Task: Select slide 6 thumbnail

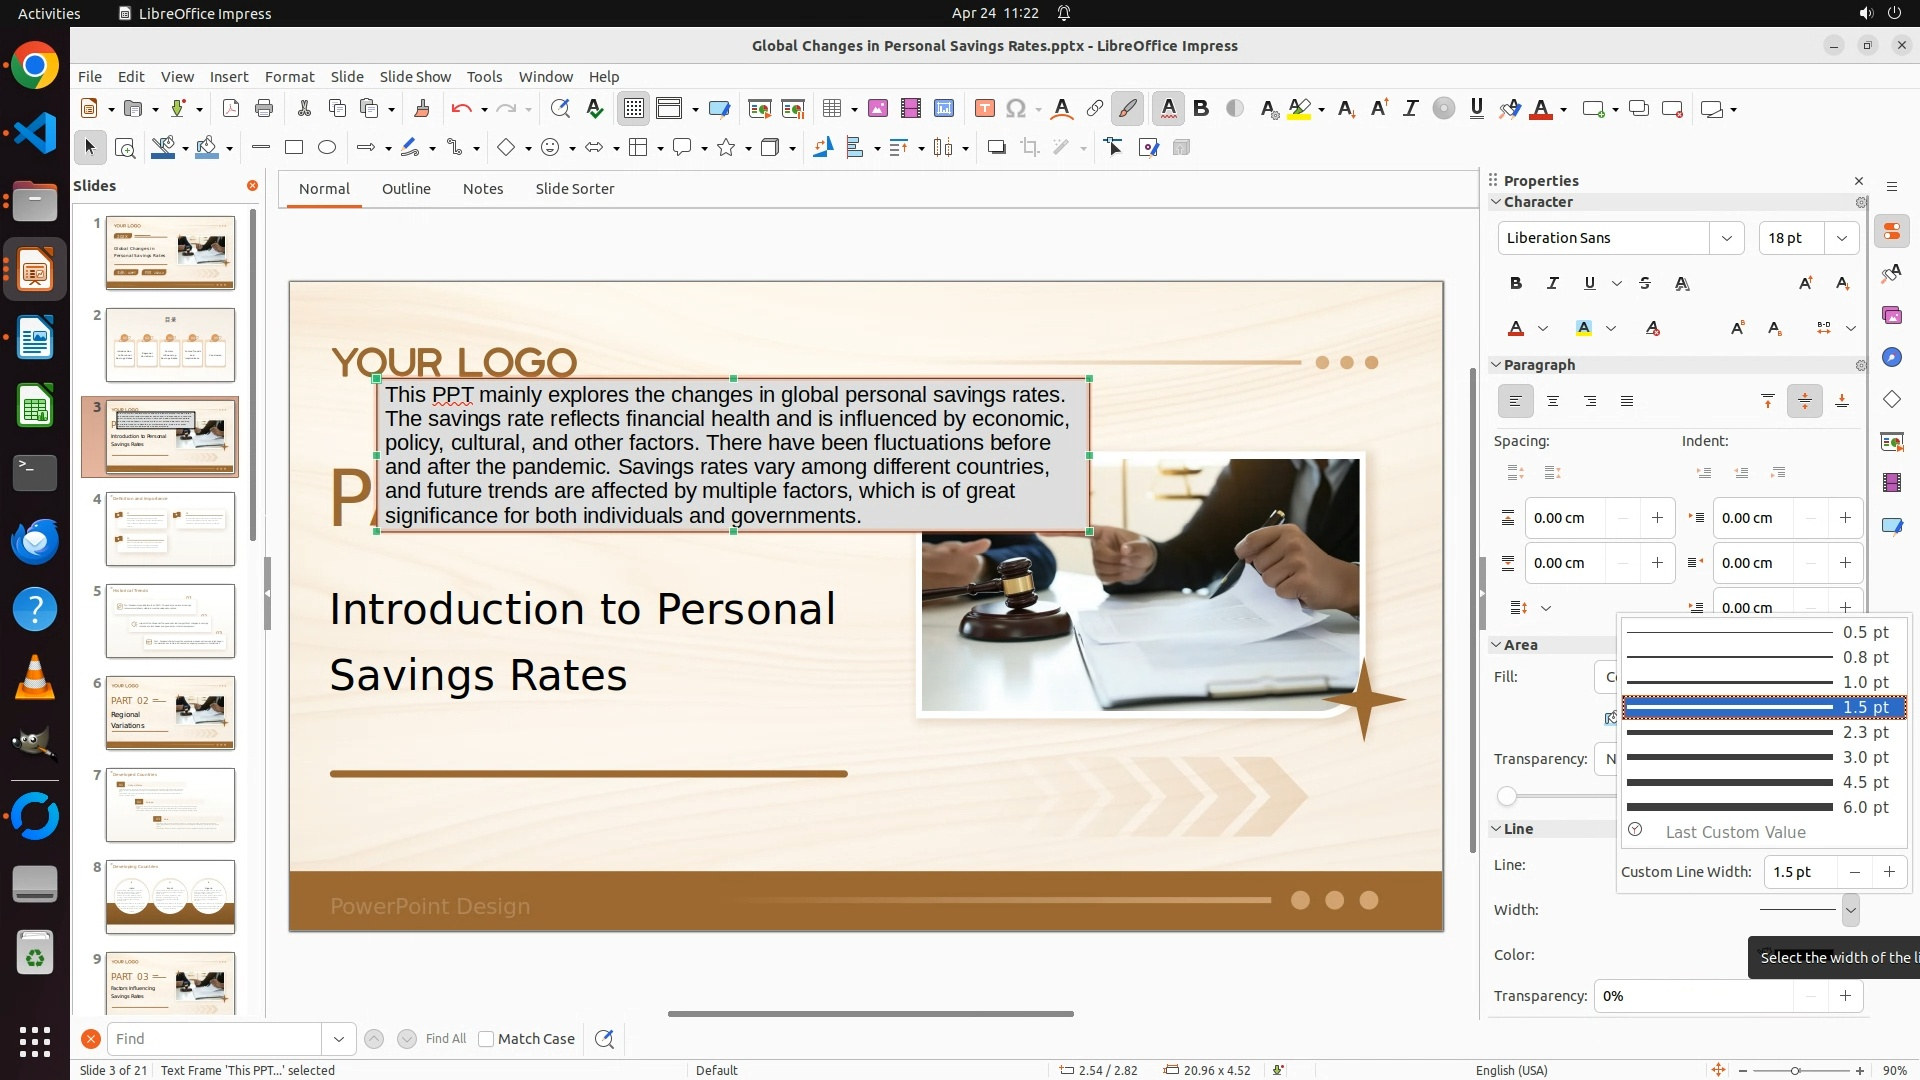Action: click(x=170, y=713)
